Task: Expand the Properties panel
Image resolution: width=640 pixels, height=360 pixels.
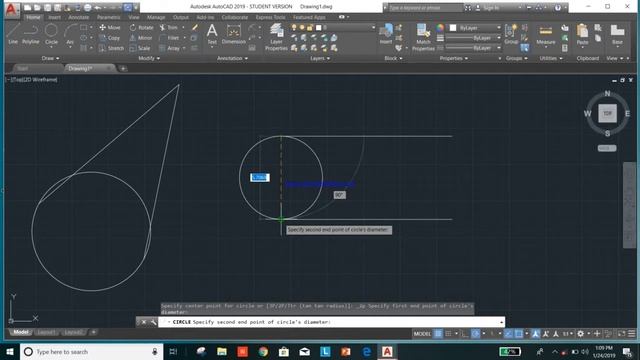Action: tap(453, 58)
